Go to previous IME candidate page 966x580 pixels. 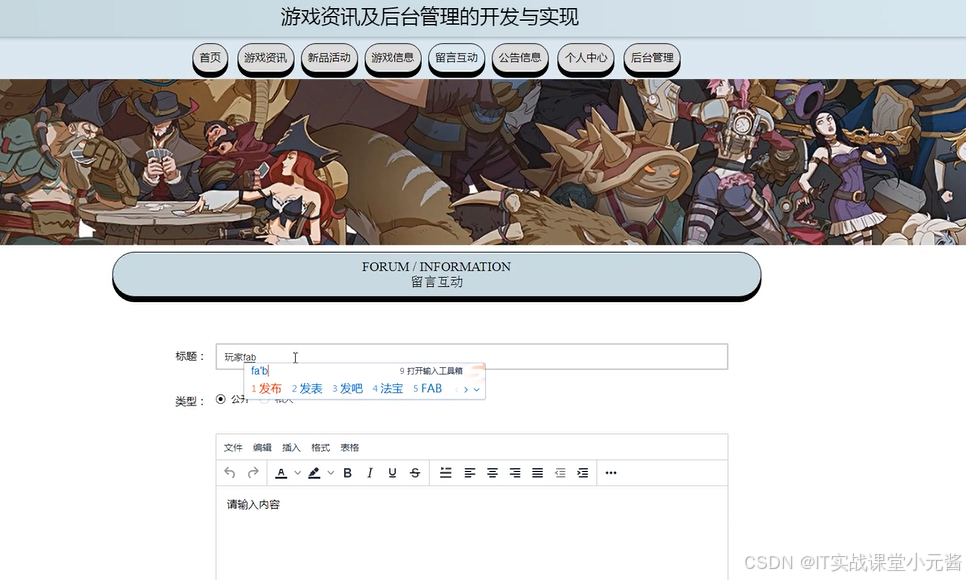457,390
